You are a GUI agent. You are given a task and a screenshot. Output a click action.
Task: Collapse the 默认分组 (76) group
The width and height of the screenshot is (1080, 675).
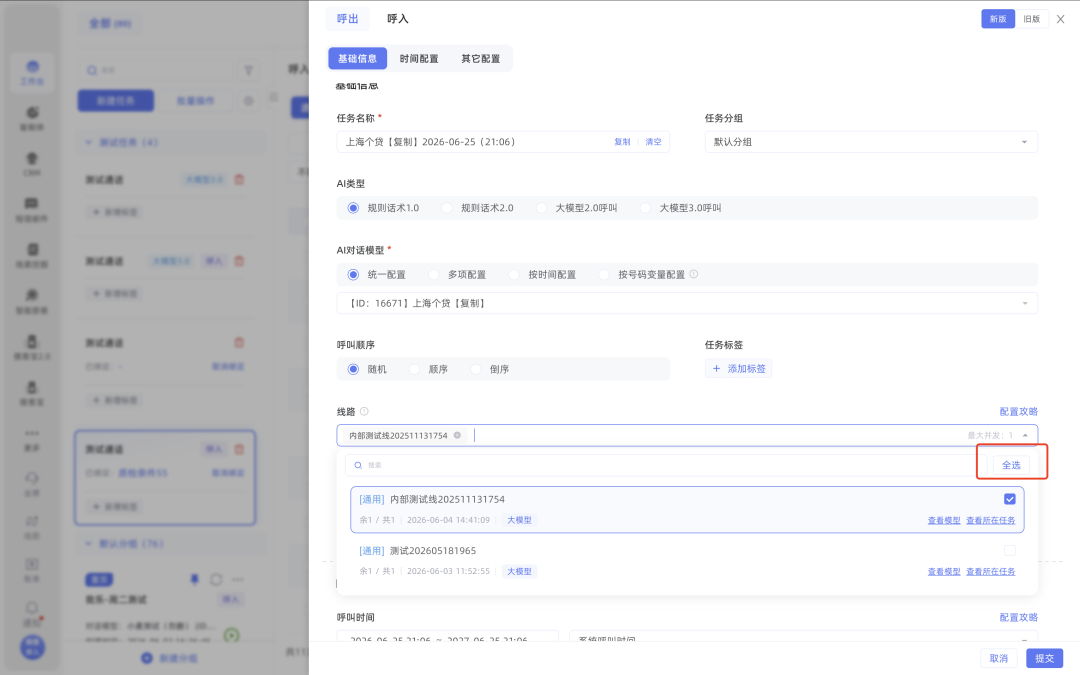point(88,544)
